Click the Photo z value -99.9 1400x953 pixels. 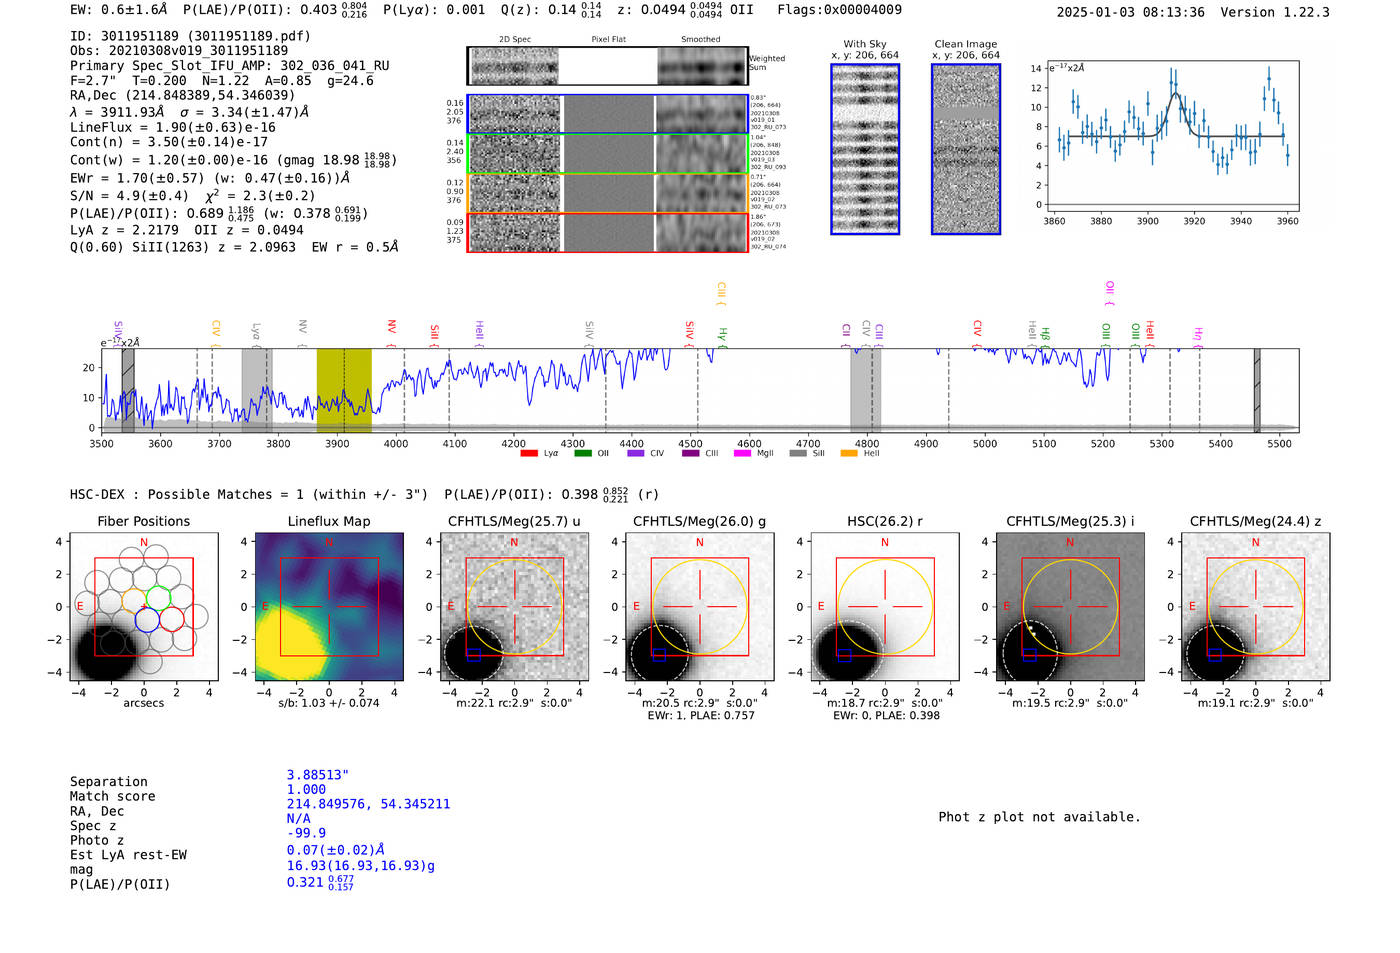(306, 833)
